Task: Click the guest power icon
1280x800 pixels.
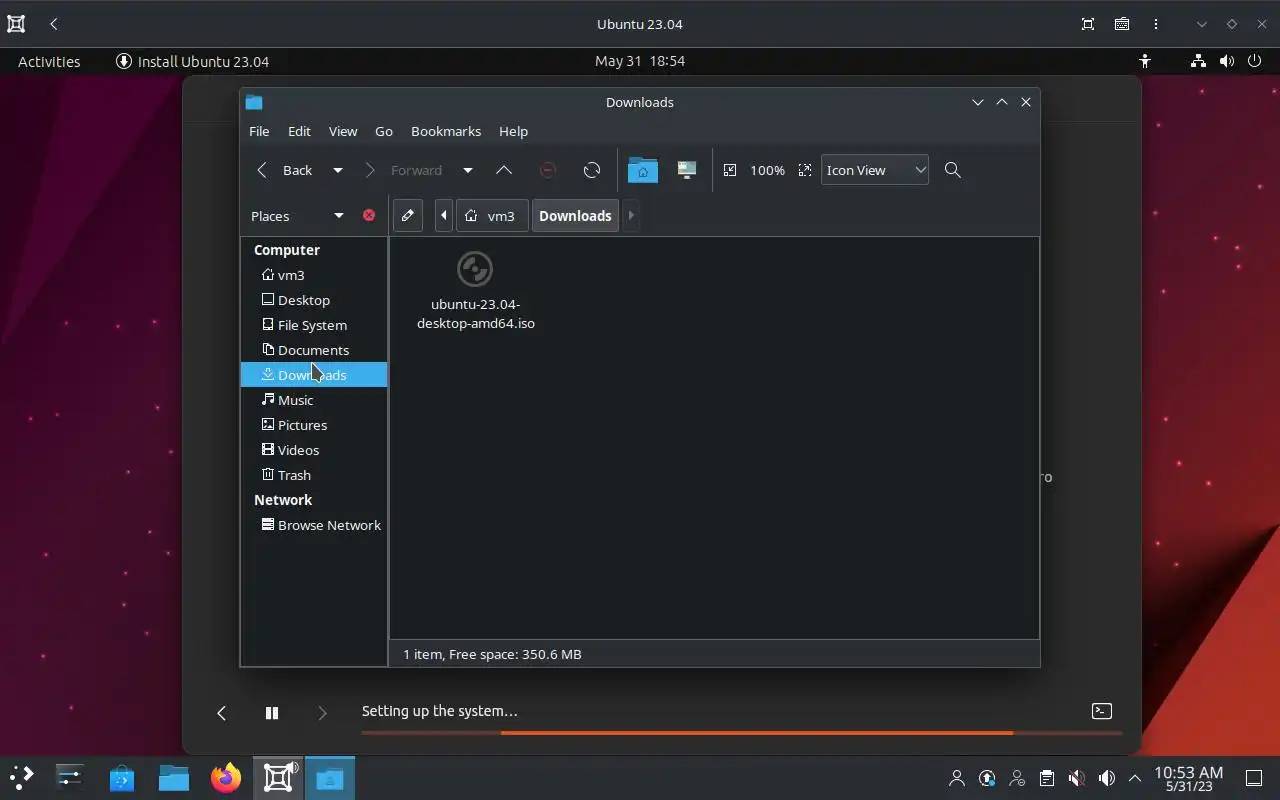Action: [x=1255, y=61]
